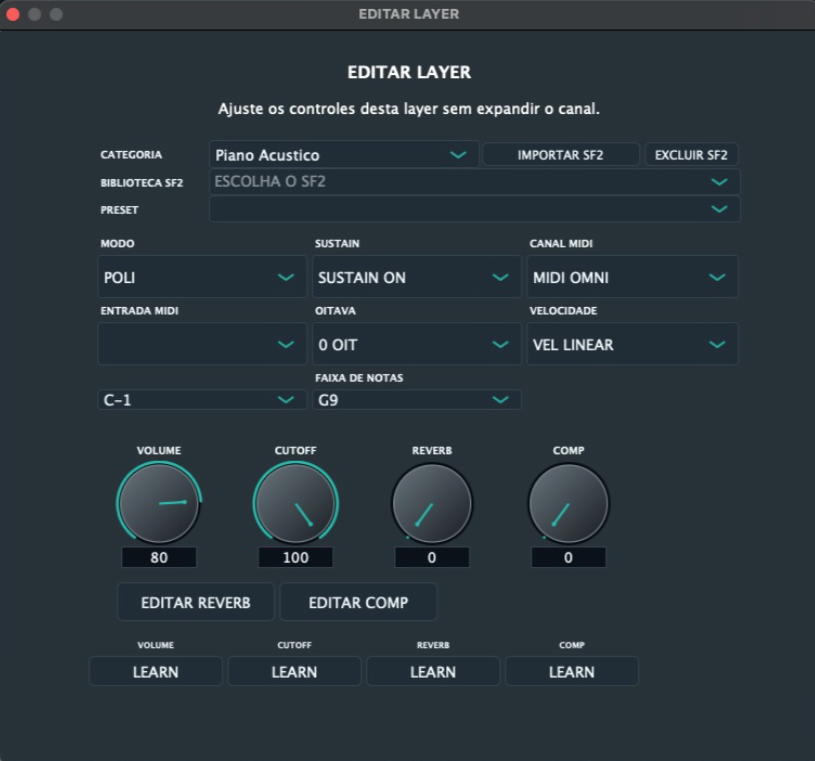Click the Comp value field showing 0
815x761 pixels.
pyautogui.click(x=568, y=557)
